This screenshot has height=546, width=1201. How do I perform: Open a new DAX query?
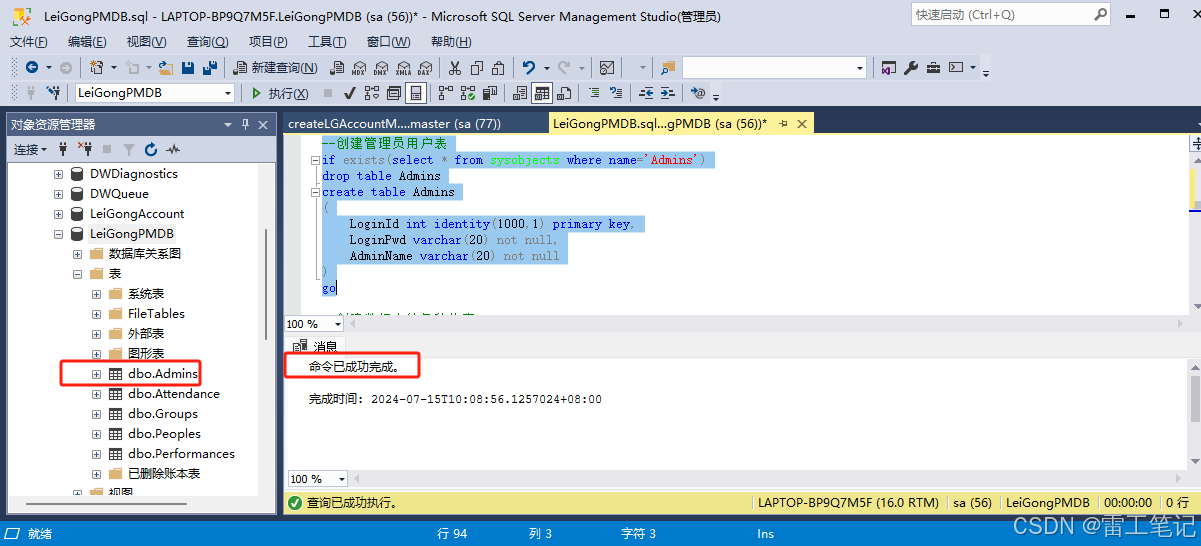tap(425, 68)
